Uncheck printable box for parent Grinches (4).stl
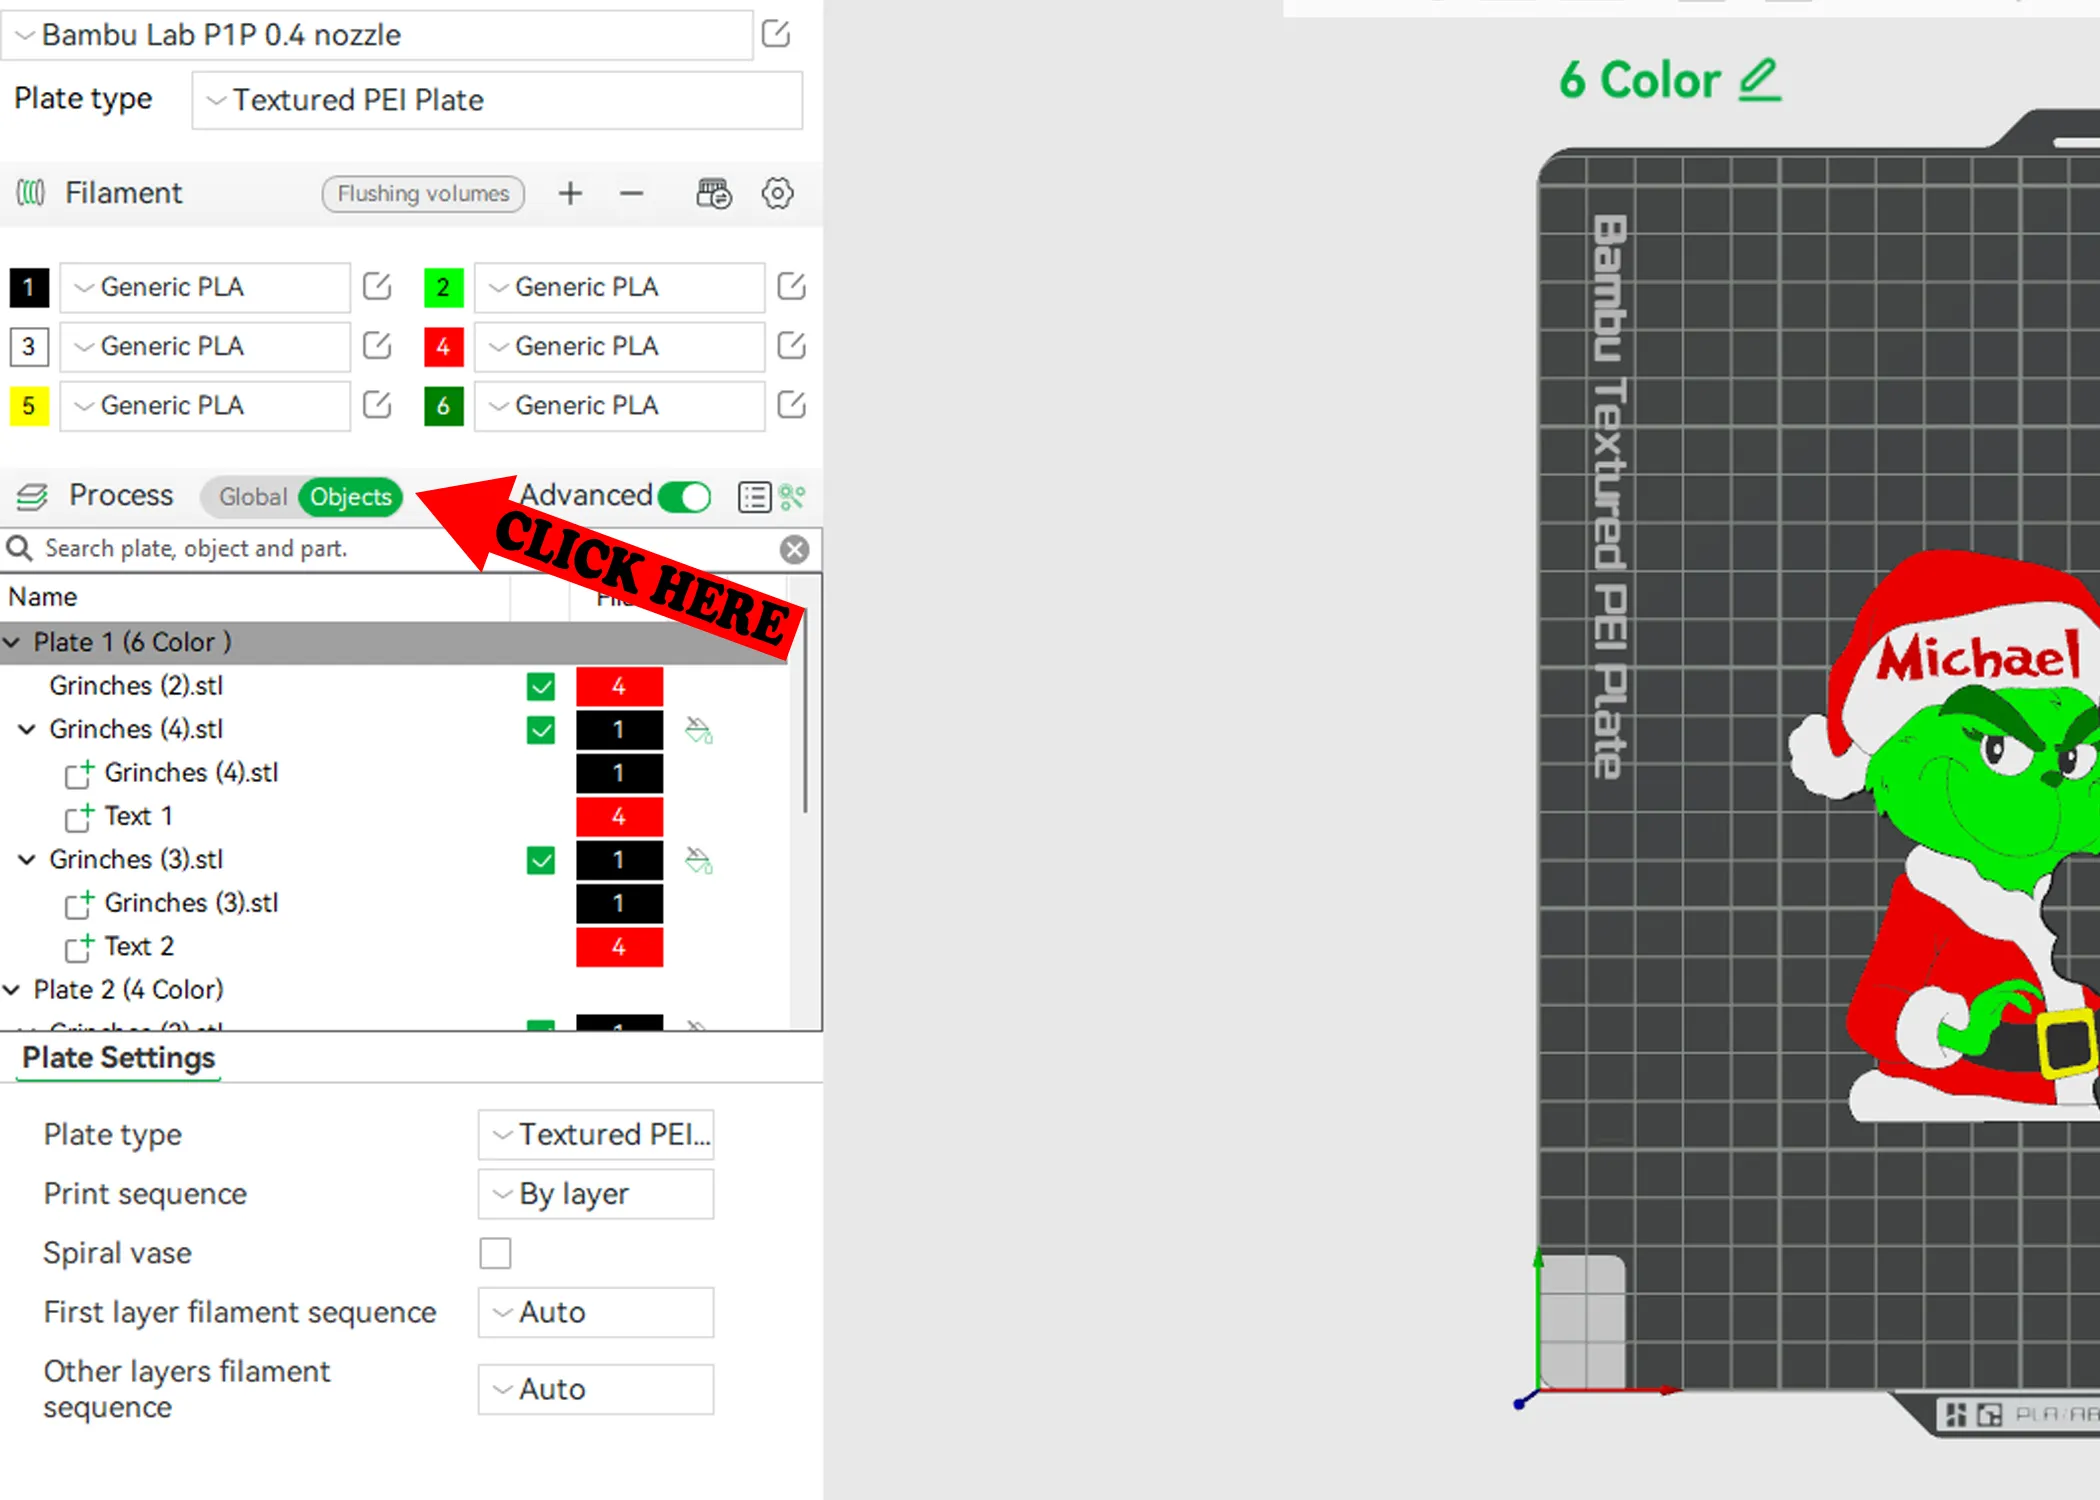The width and height of the screenshot is (2100, 1500). coord(541,730)
